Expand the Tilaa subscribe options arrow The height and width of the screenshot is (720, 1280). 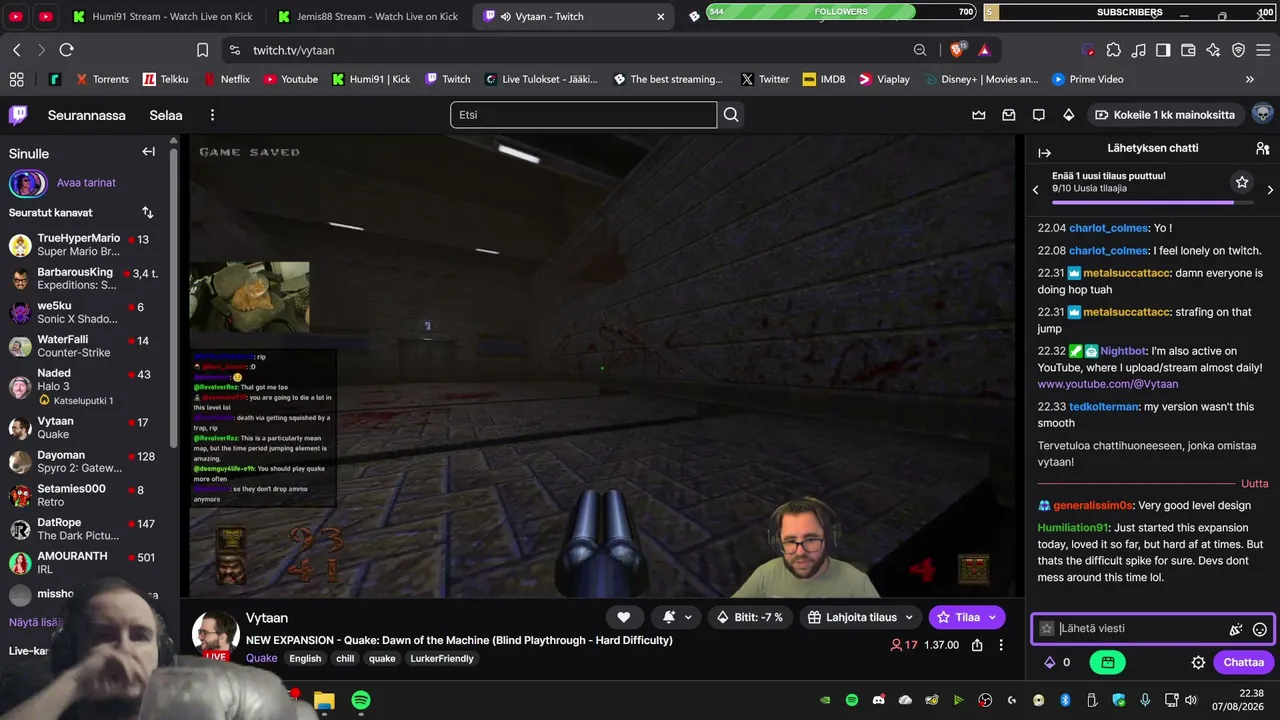click(993, 617)
